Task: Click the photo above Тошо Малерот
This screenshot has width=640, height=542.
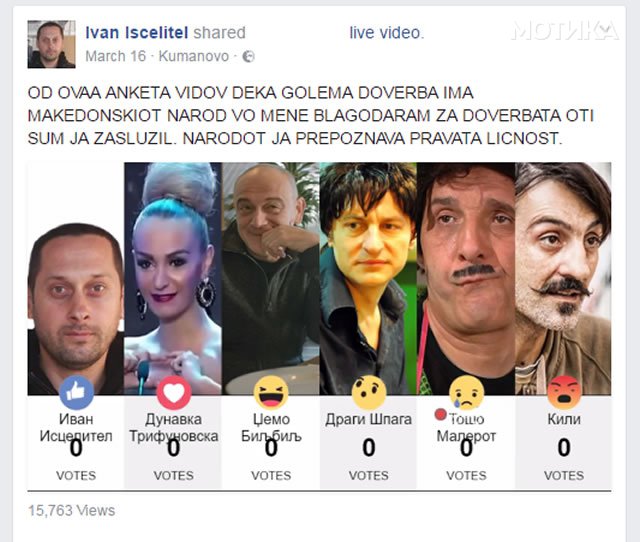Action: pos(466,279)
